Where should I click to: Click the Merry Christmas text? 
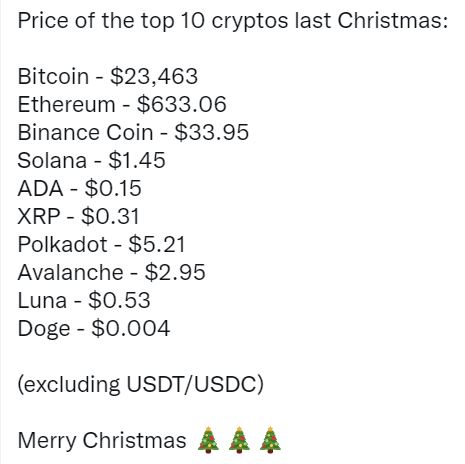(x=102, y=440)
